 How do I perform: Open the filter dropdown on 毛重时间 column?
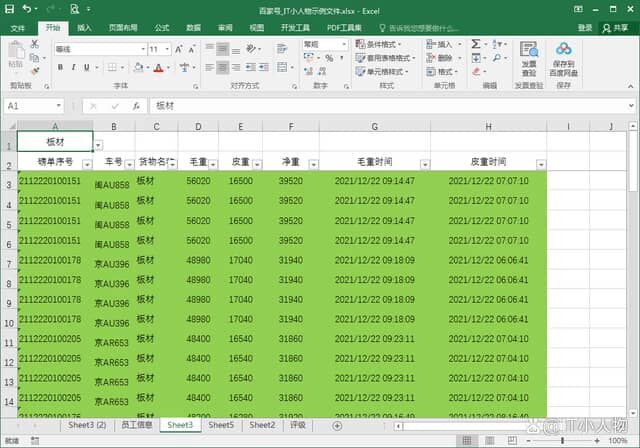tap(424, 163)
